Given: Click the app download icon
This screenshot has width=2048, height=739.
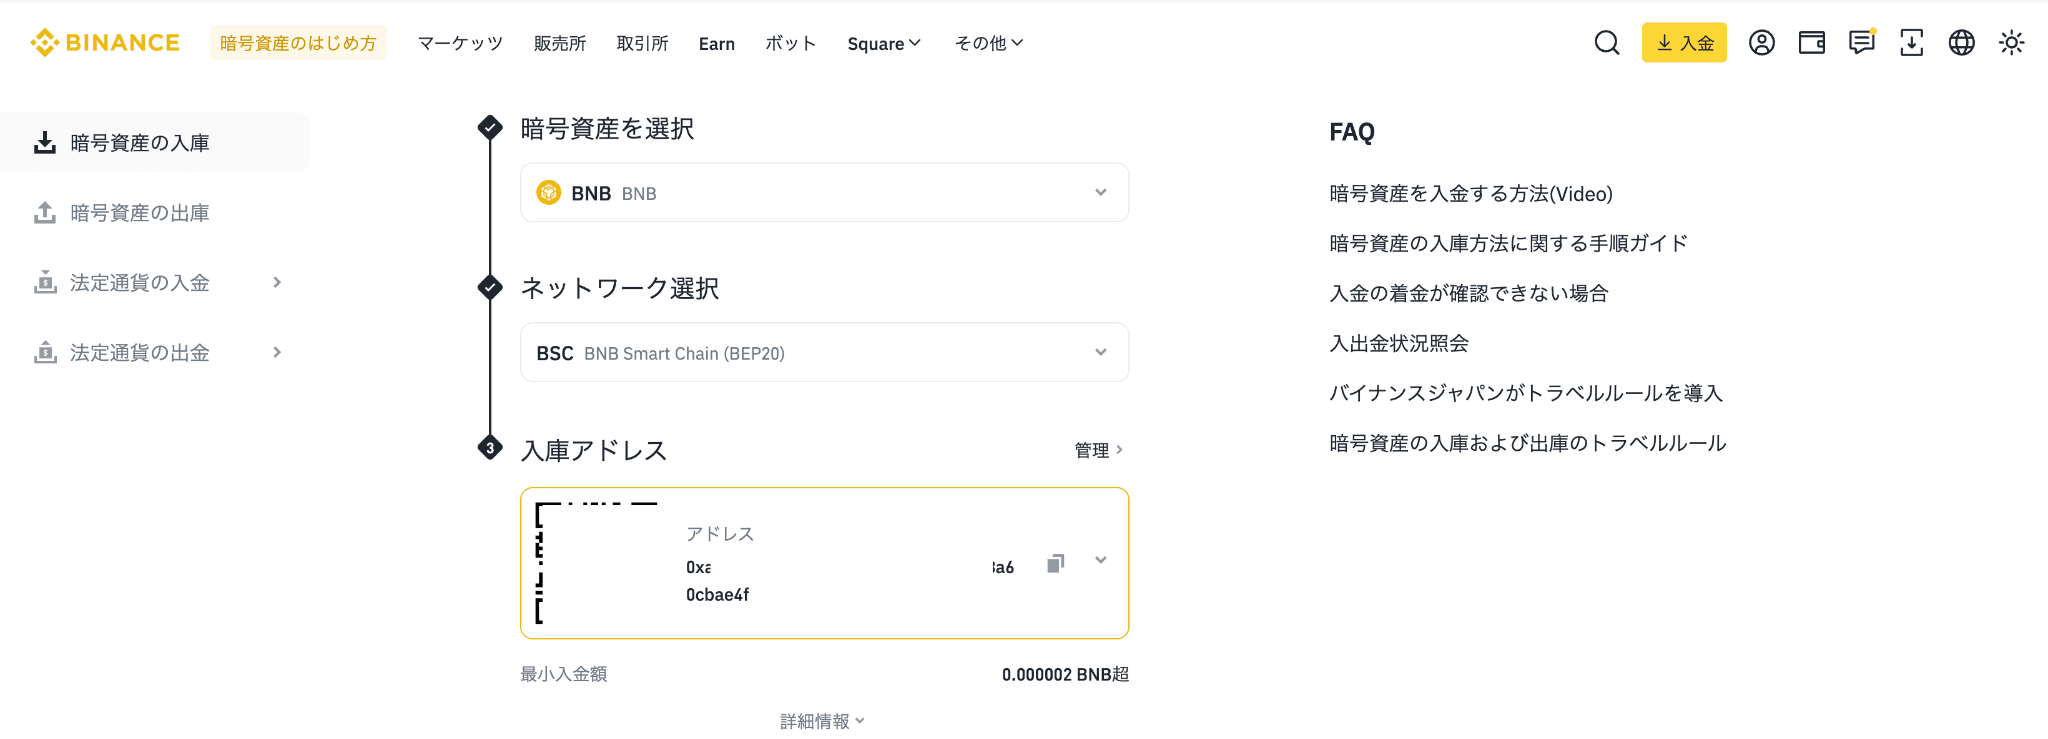Looking at the screenshot, I should (x=1911, y=43).
